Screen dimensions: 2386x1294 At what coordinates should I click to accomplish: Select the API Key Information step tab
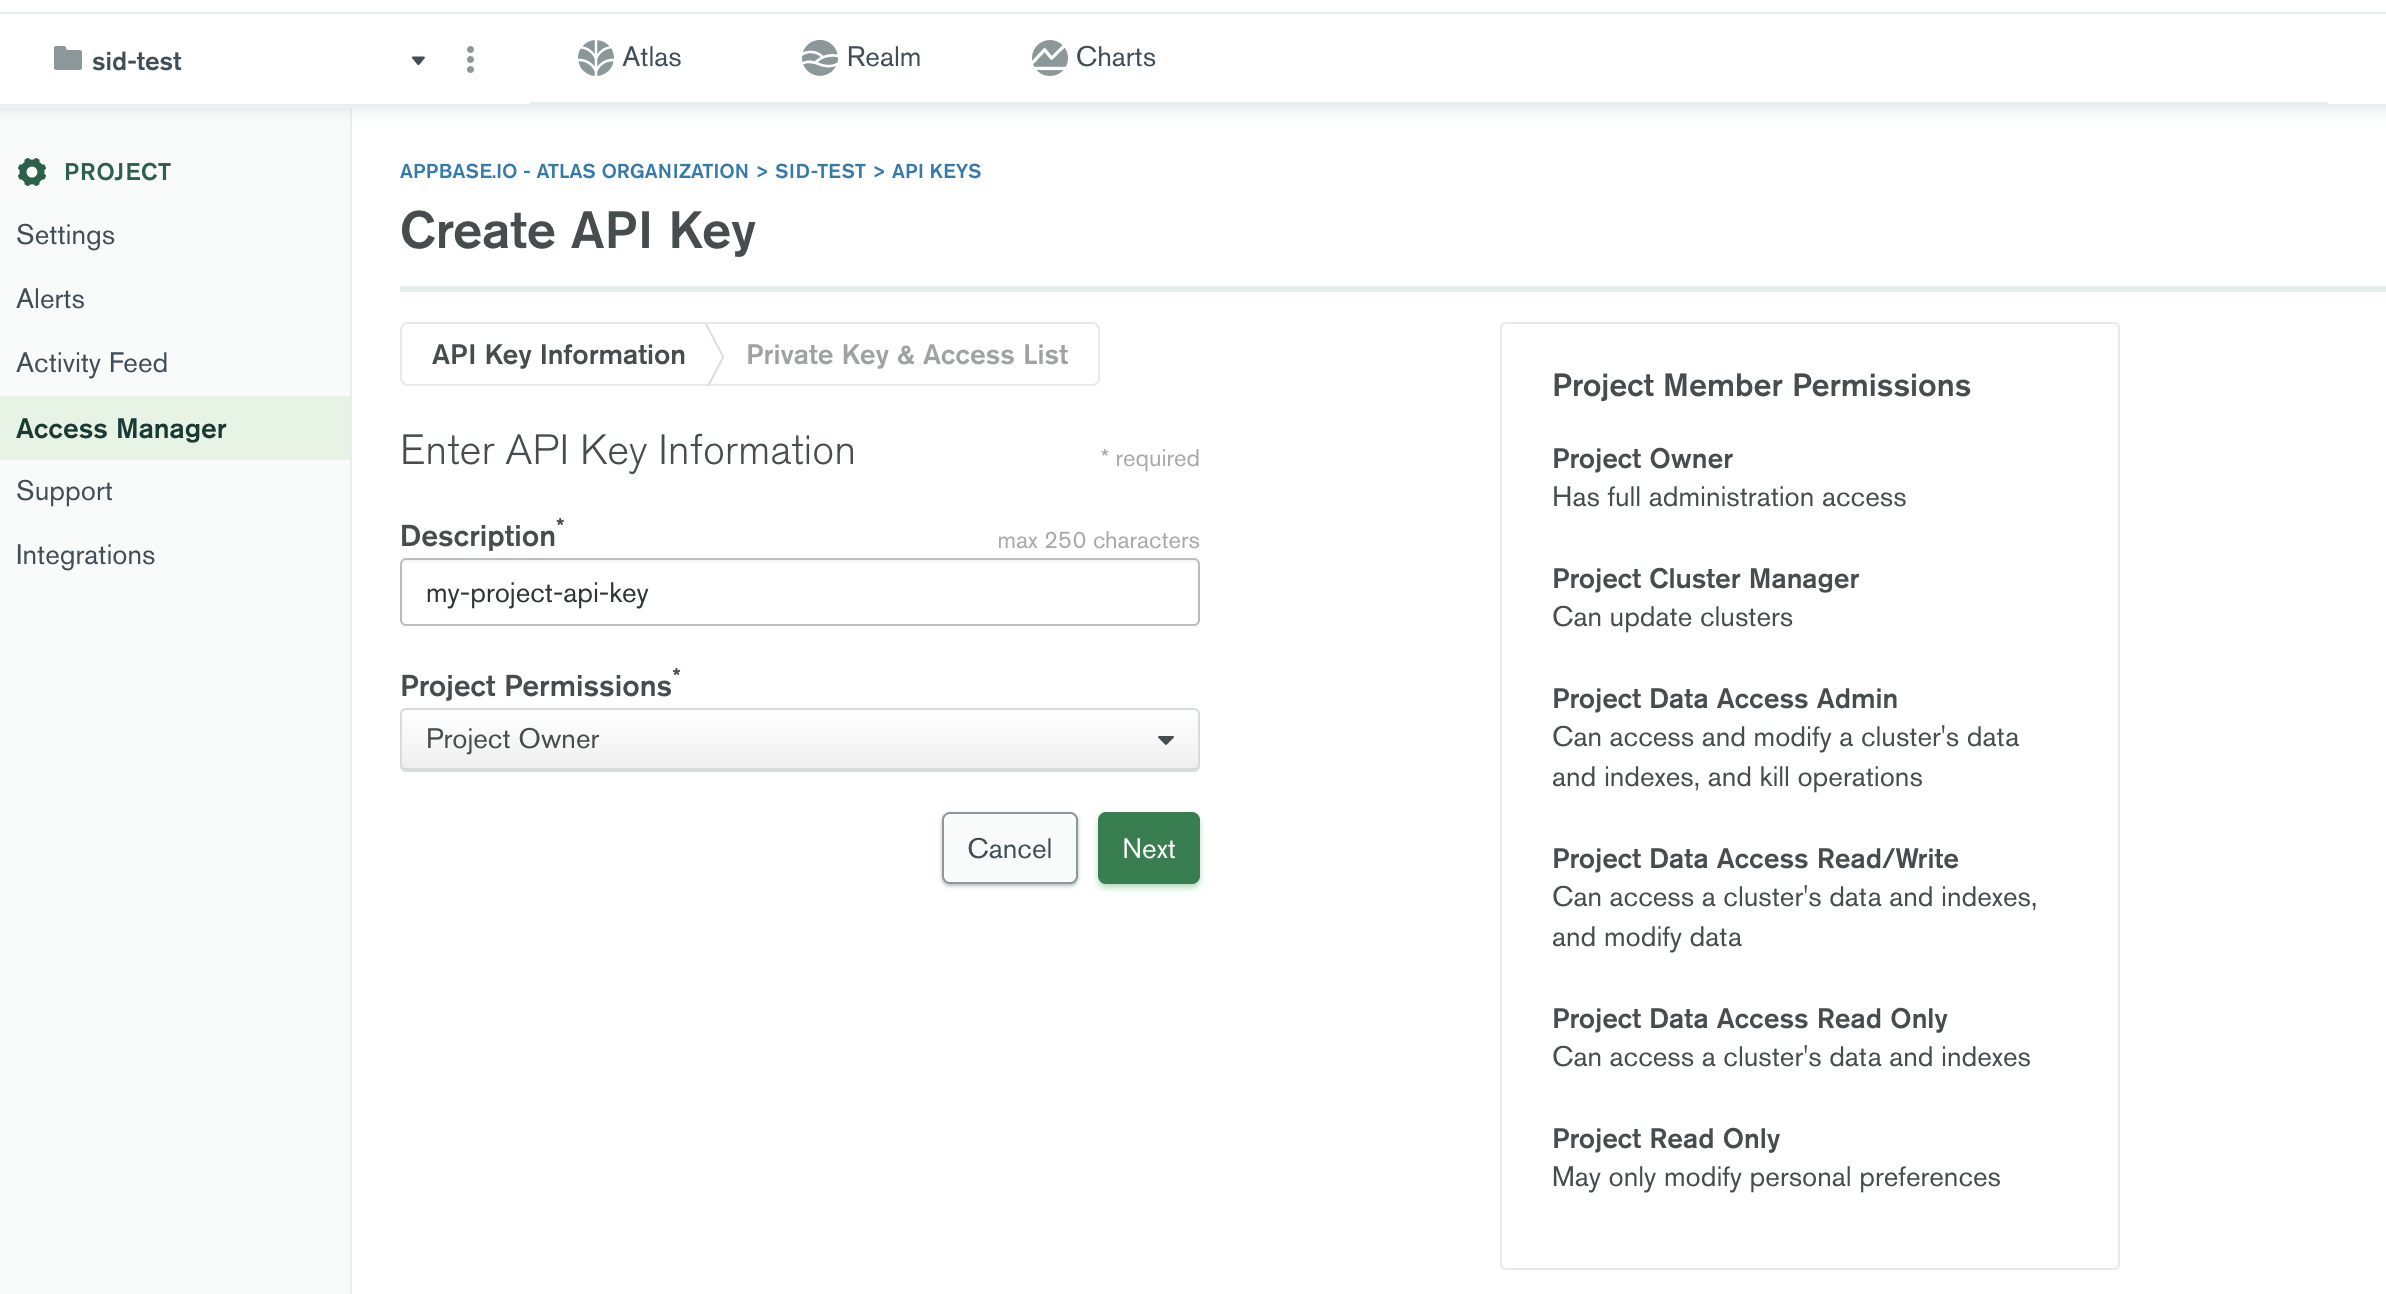point(558,355)
